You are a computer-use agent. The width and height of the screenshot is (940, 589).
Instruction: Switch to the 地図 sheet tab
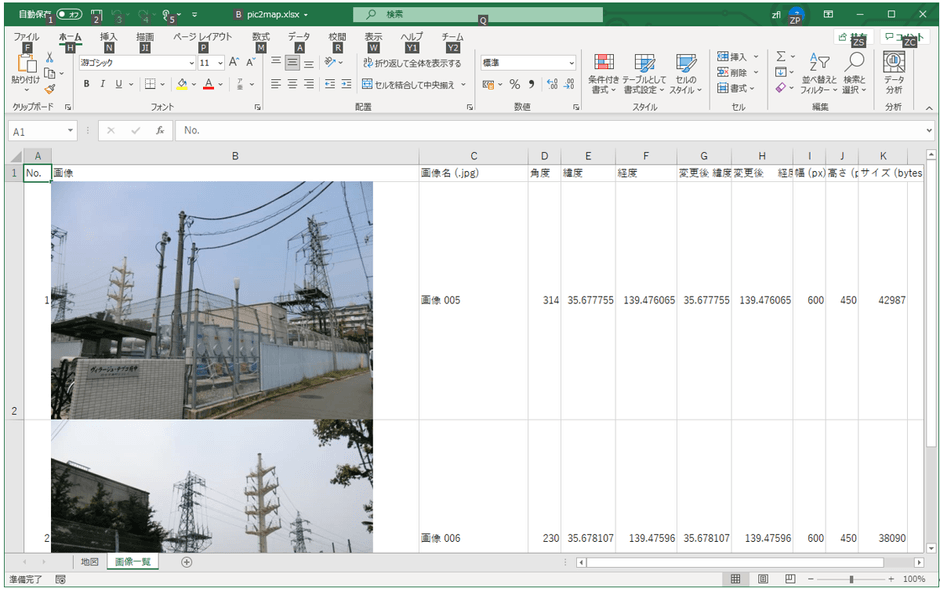(x=90, y=562)
